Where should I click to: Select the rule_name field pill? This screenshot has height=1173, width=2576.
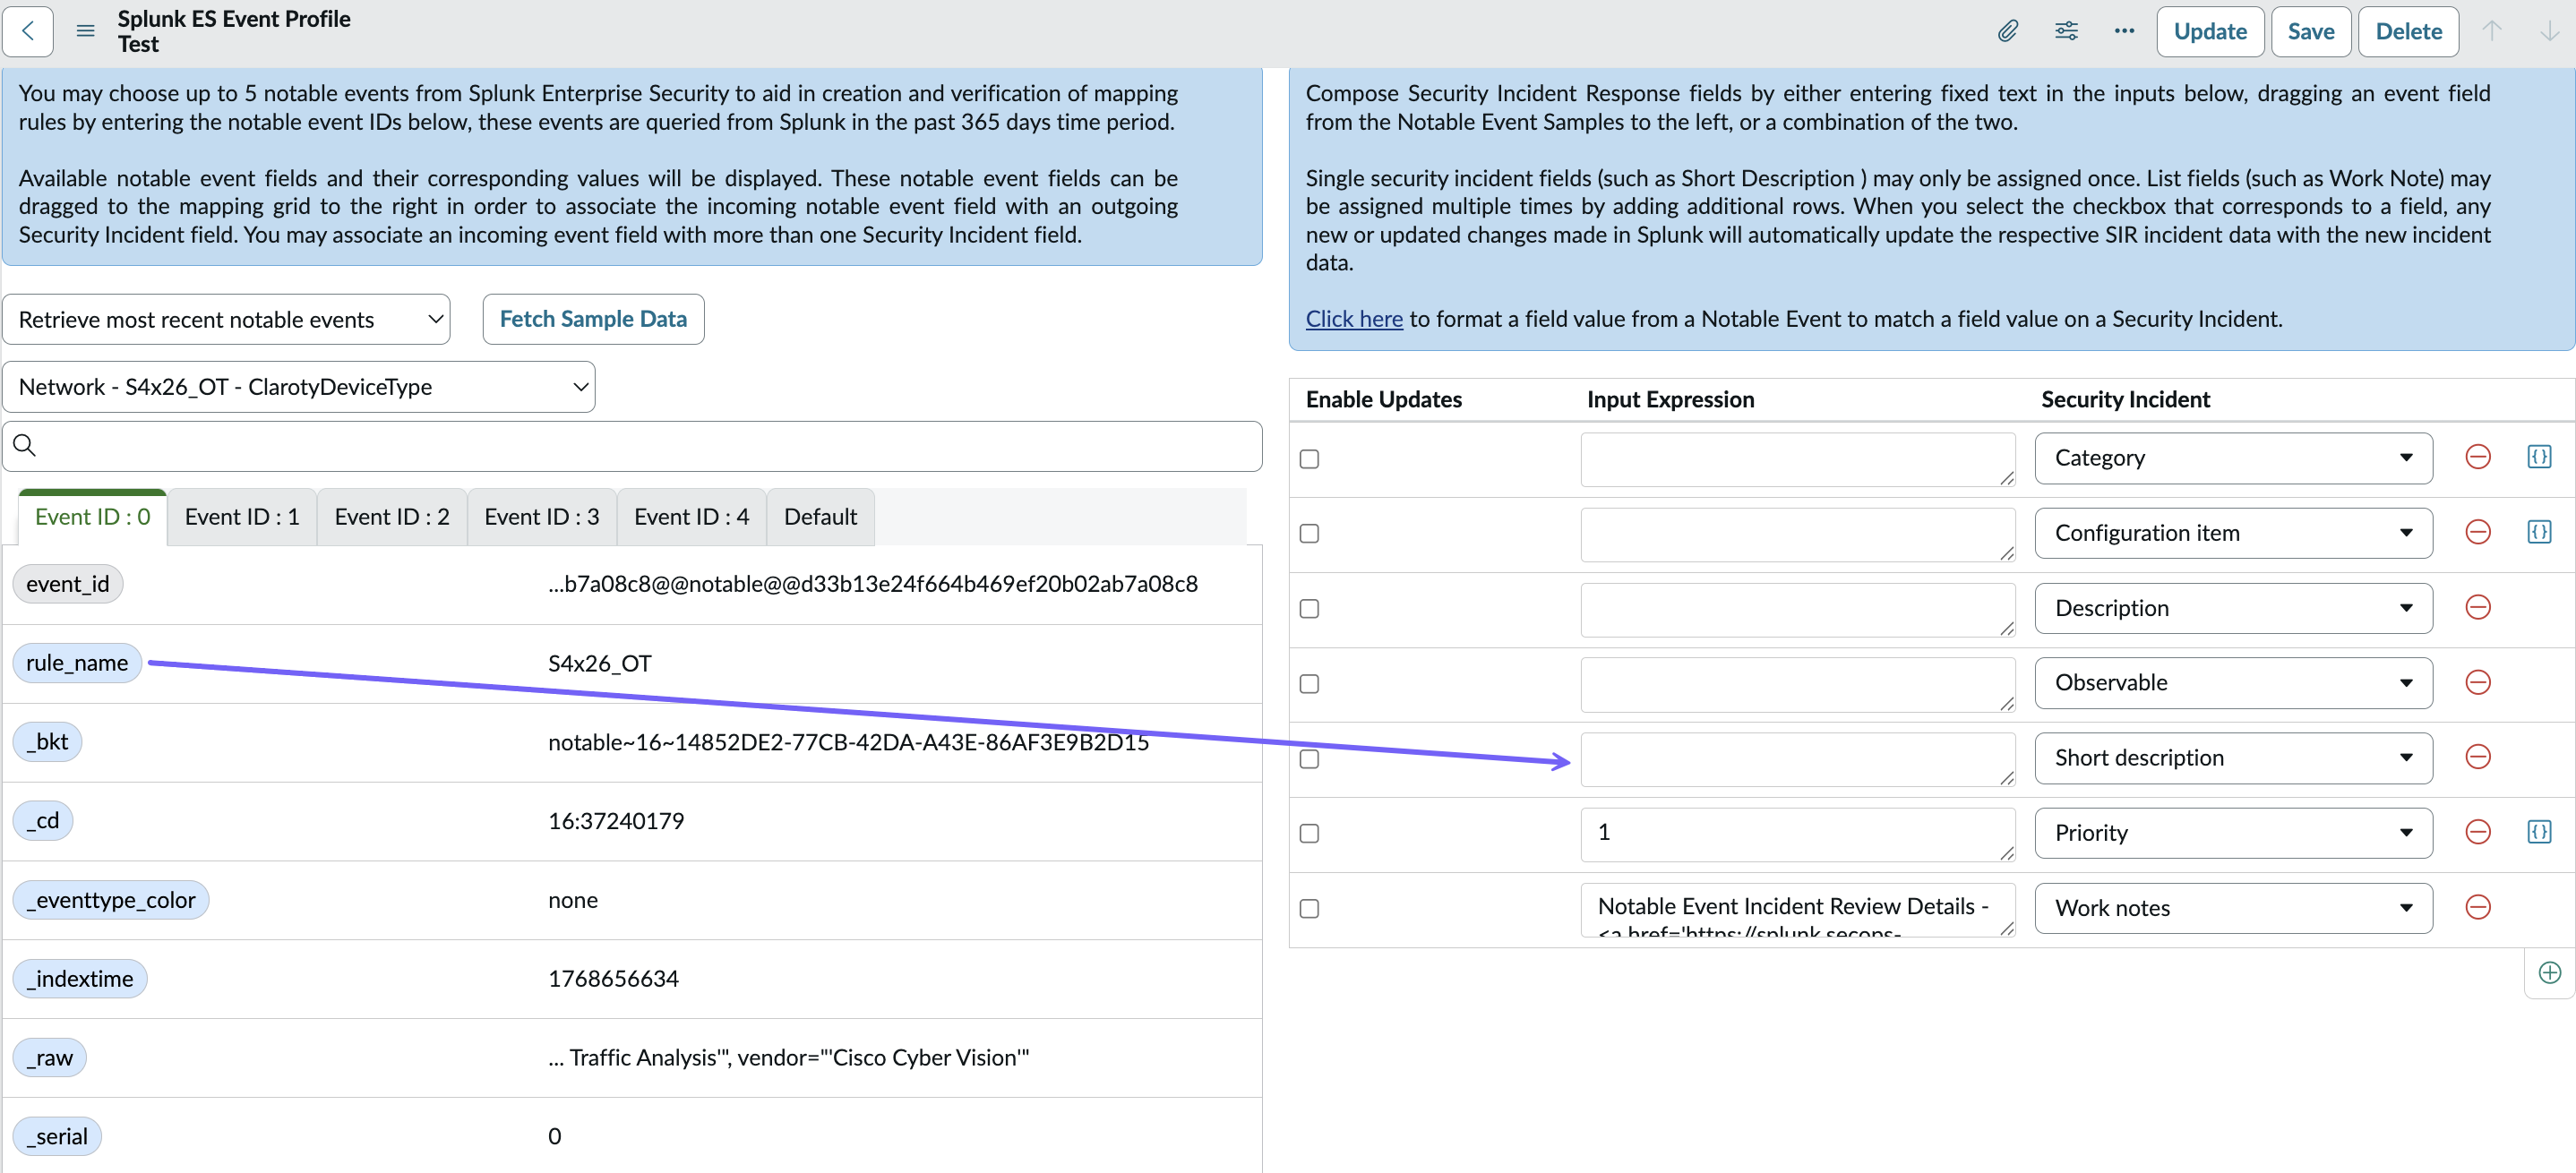pos(77,663)
